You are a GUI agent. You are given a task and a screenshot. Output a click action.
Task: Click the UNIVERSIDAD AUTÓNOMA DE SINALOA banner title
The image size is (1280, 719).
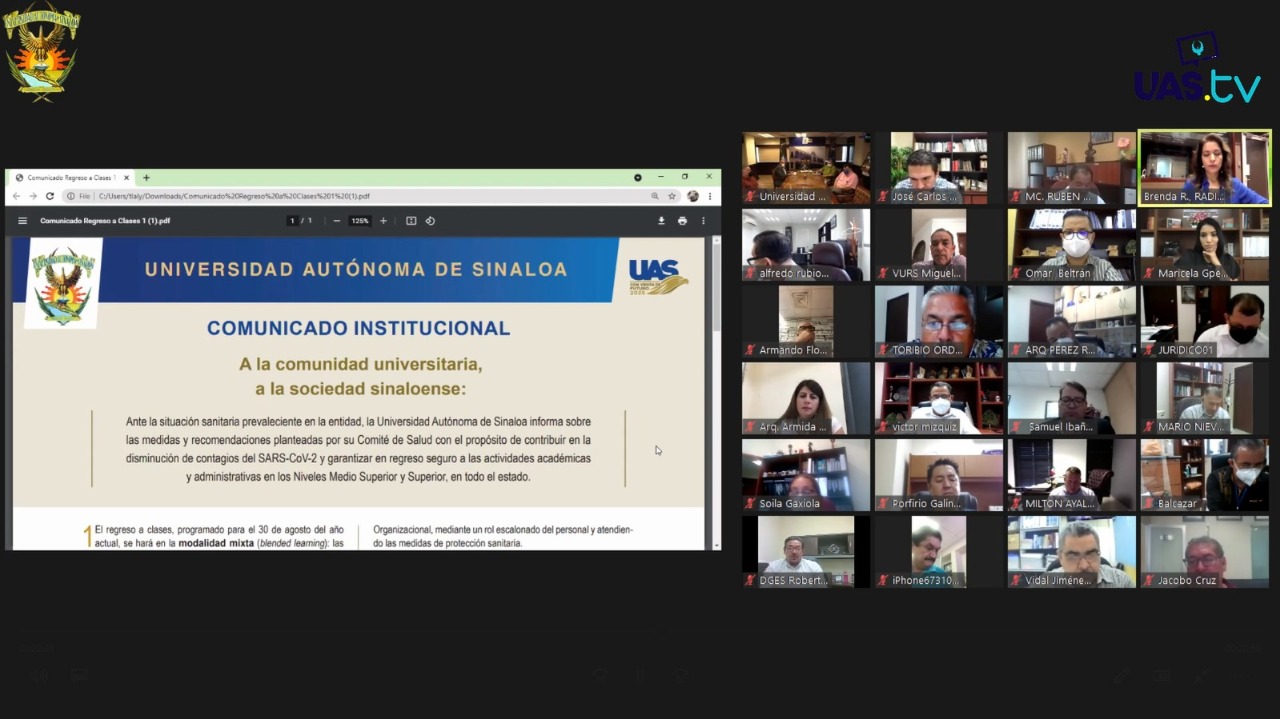coord(356,269)
